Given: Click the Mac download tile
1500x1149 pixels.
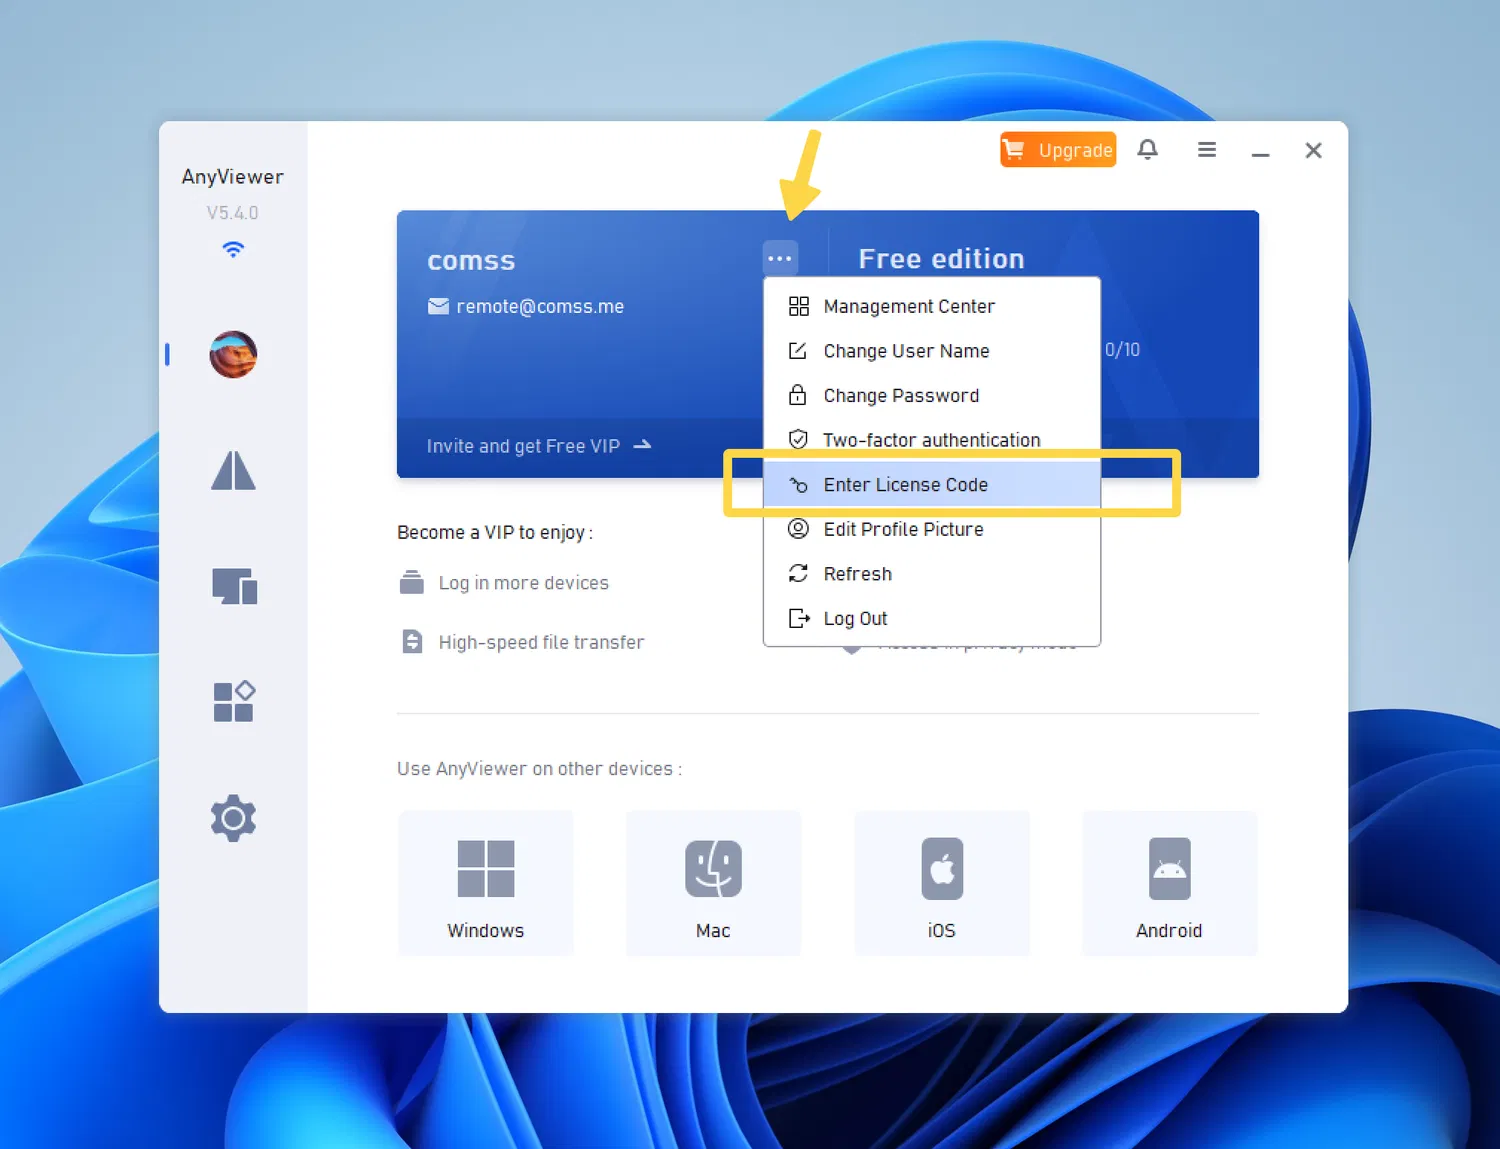Looking at the screenshot, I should (713, 884).
